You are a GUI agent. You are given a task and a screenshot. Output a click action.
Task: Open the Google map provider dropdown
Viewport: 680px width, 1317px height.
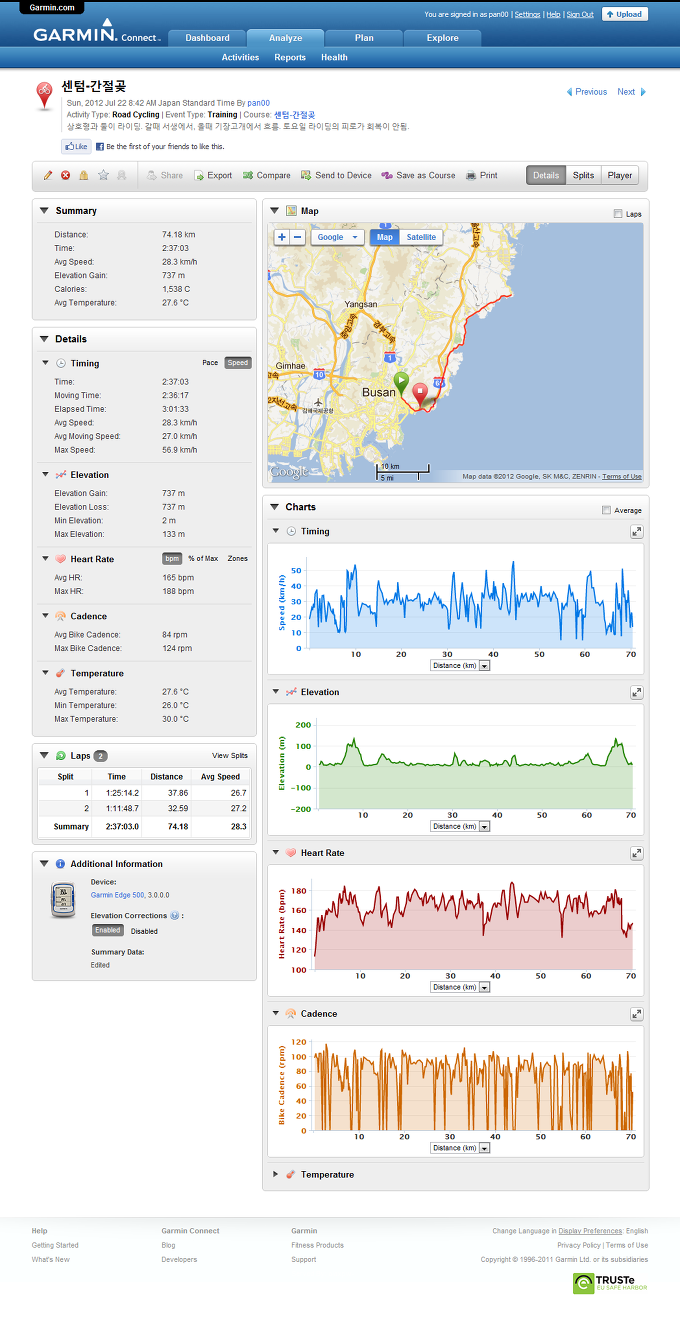pyautogui.click(x=338, y=237)
